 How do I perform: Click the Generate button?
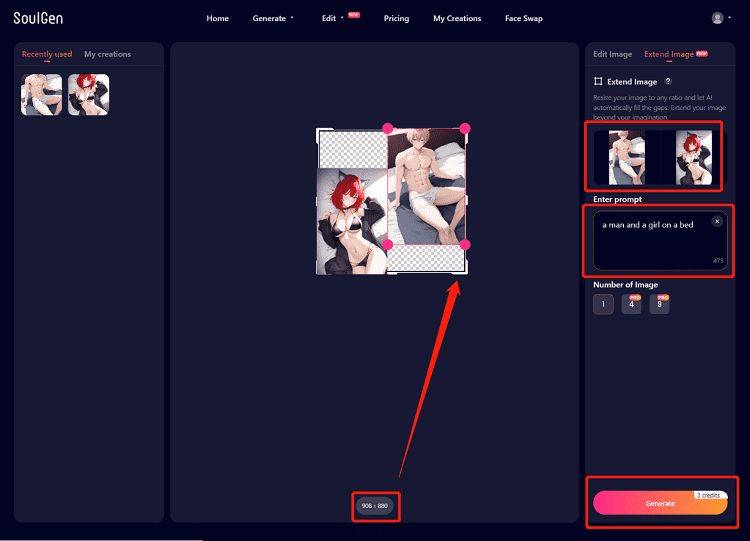click(x=660, y=503)
